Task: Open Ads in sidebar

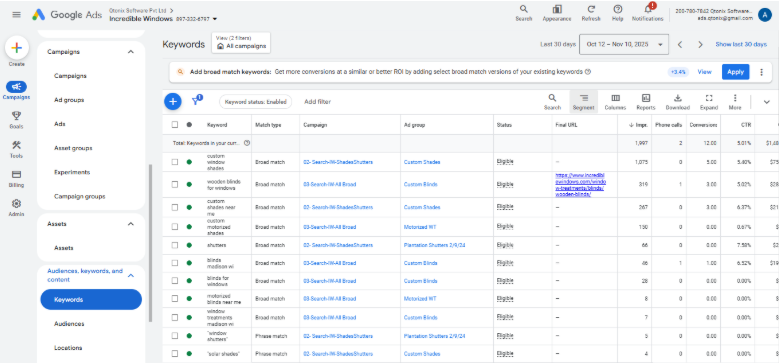Action: pos(60,124)
